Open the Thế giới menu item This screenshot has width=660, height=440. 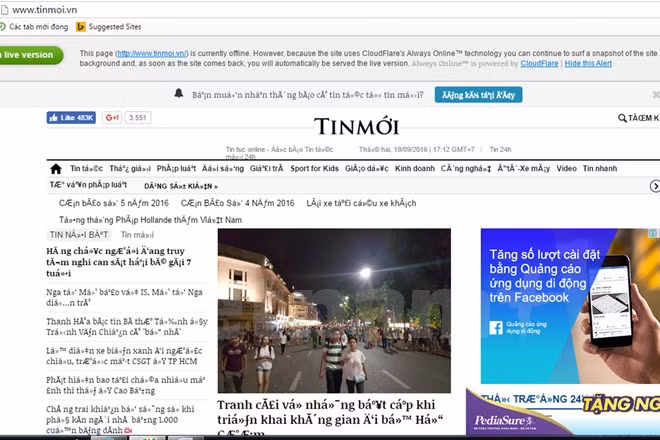tap(130, 169)
